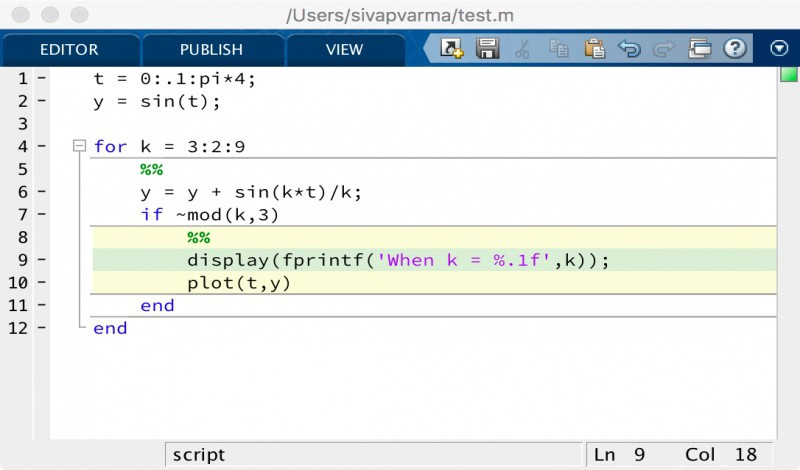The height and width of the screenshot is (470, 800).
Task: Click line number 3 in the gutter
Action: point(22,123)
